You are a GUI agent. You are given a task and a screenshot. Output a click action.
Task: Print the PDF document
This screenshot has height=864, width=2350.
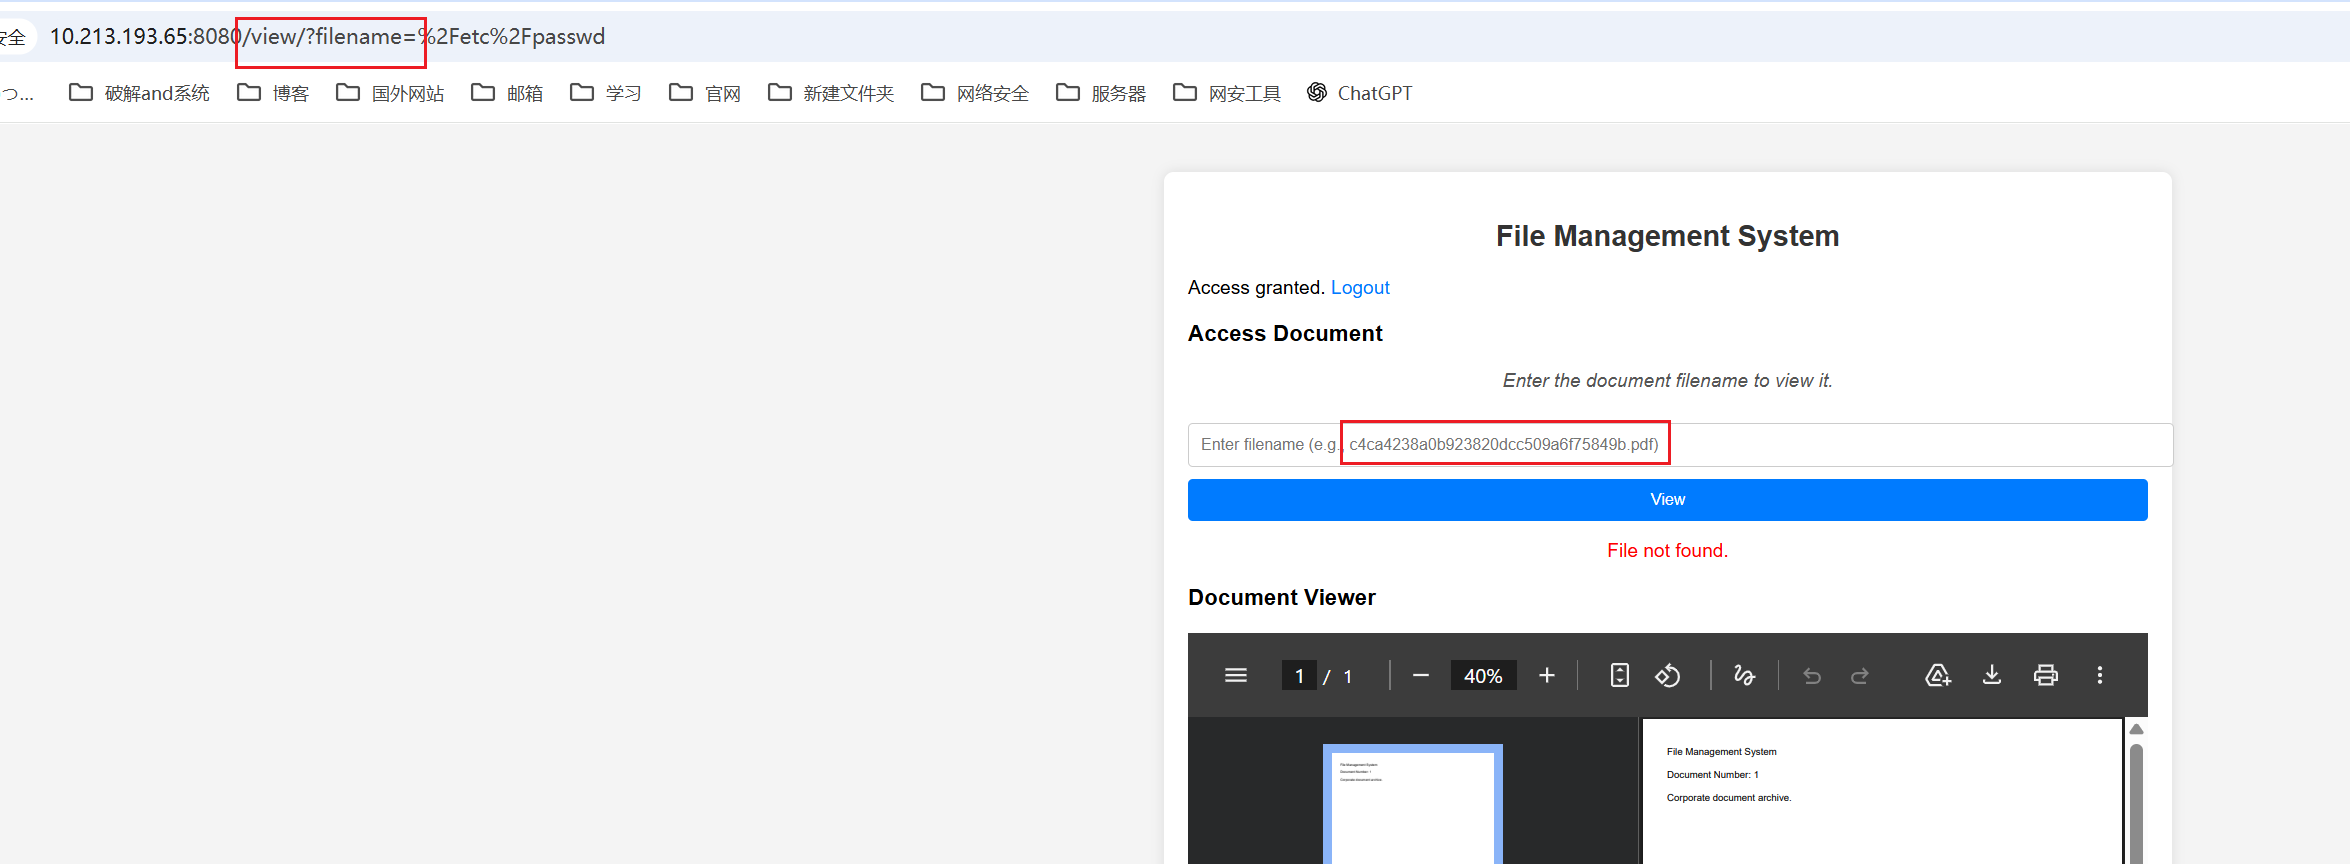(2045, 676)
